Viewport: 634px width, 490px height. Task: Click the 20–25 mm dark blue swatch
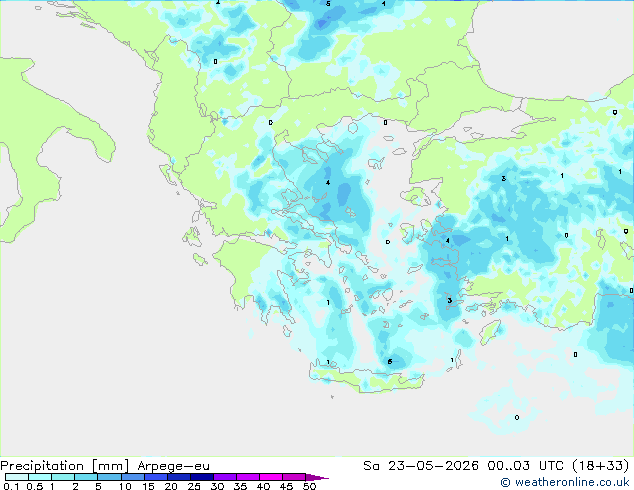click(178, 477)
